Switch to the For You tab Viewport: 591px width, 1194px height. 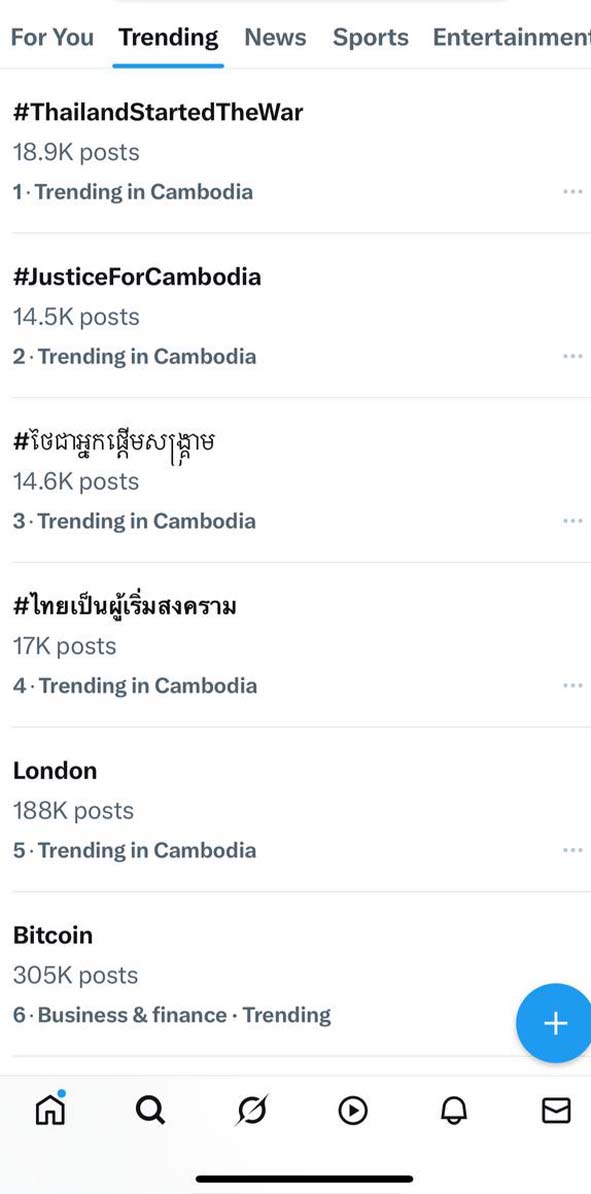[53, 37]
